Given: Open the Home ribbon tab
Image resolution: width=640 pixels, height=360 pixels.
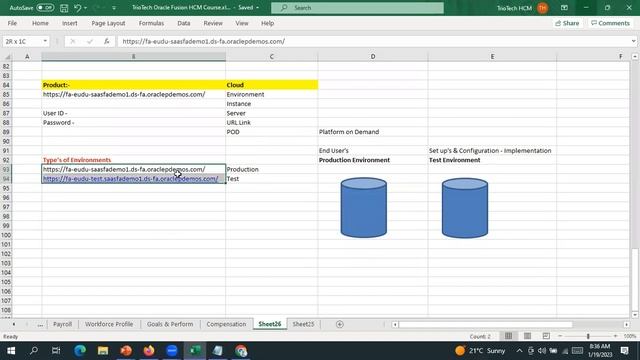Looking at the screenshot, I should tap(40, 23).
